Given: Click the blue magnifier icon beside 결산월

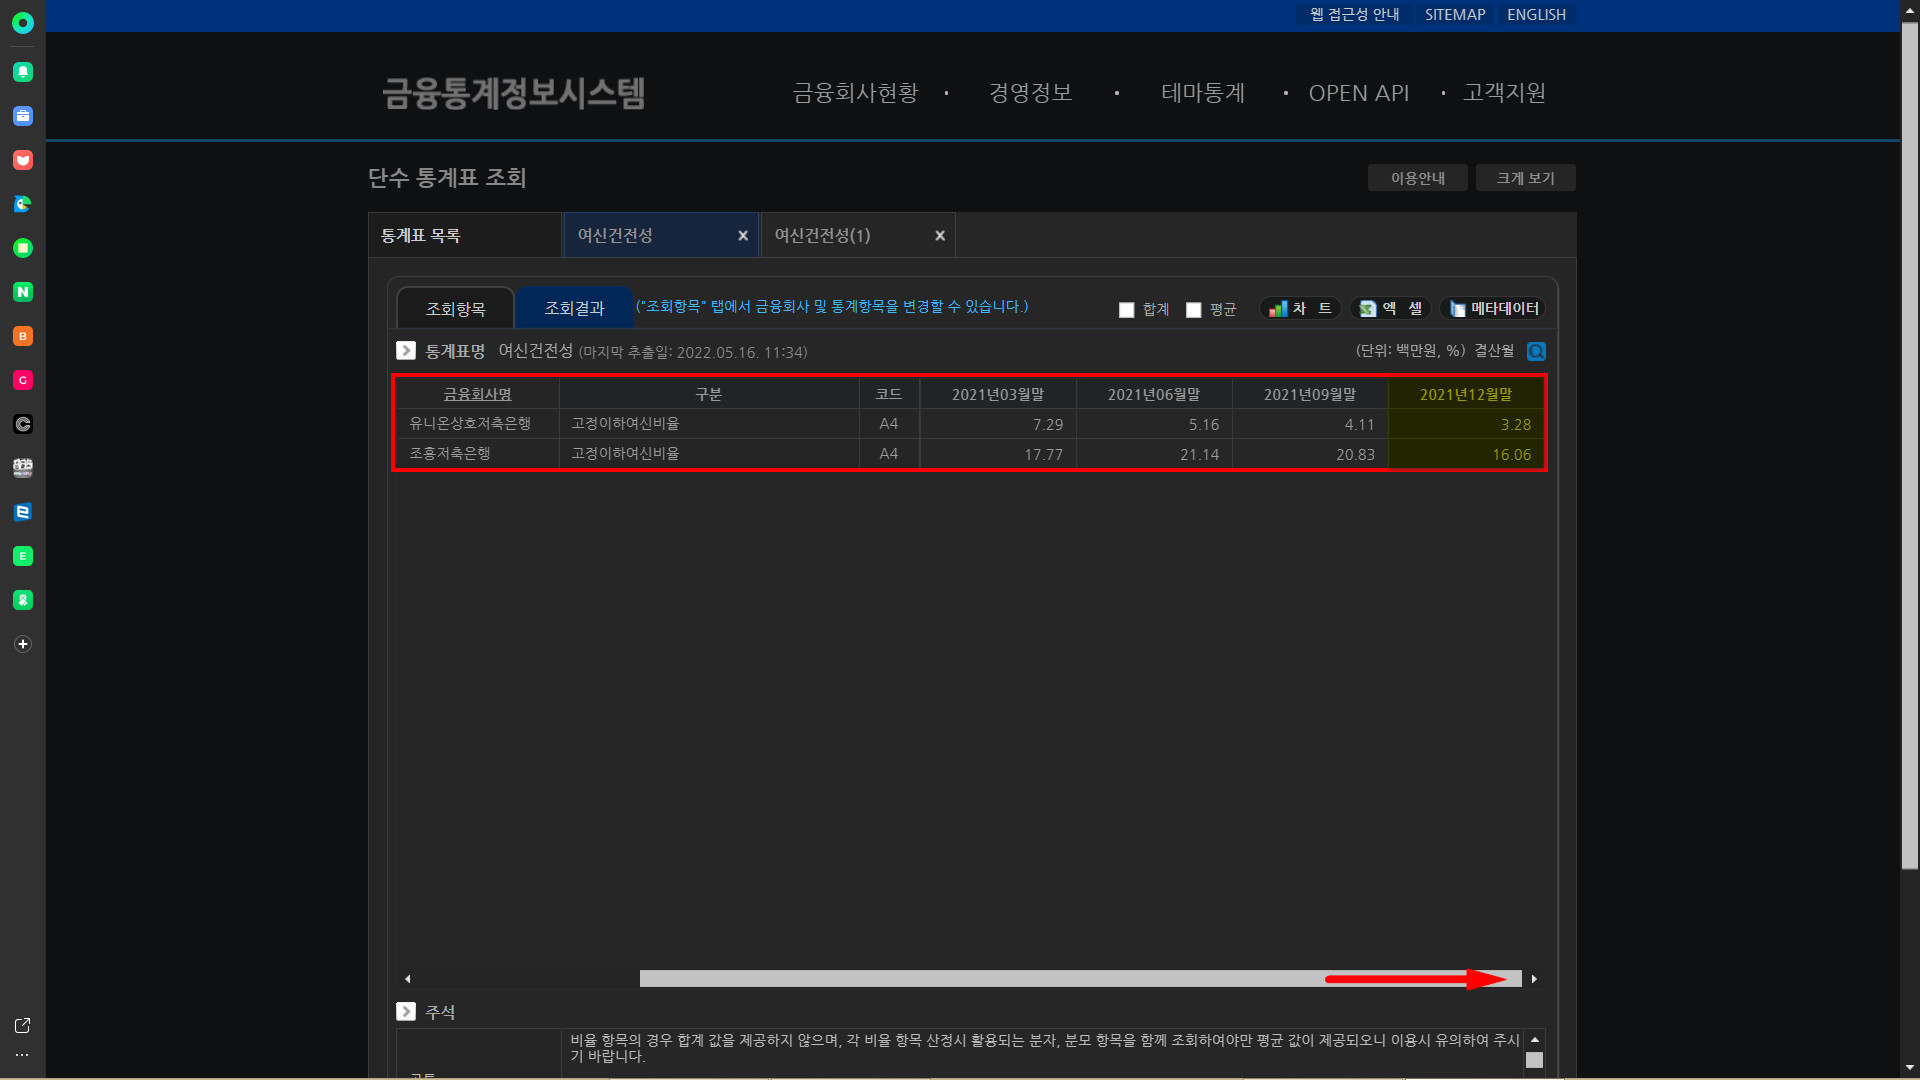Looking at the screenshot, I should click(x=1536, y=351).
